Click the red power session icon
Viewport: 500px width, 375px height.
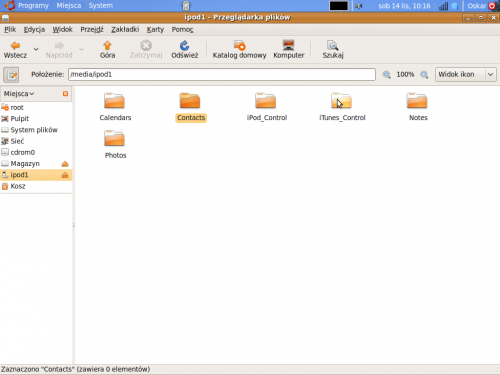tap(492, 6)
